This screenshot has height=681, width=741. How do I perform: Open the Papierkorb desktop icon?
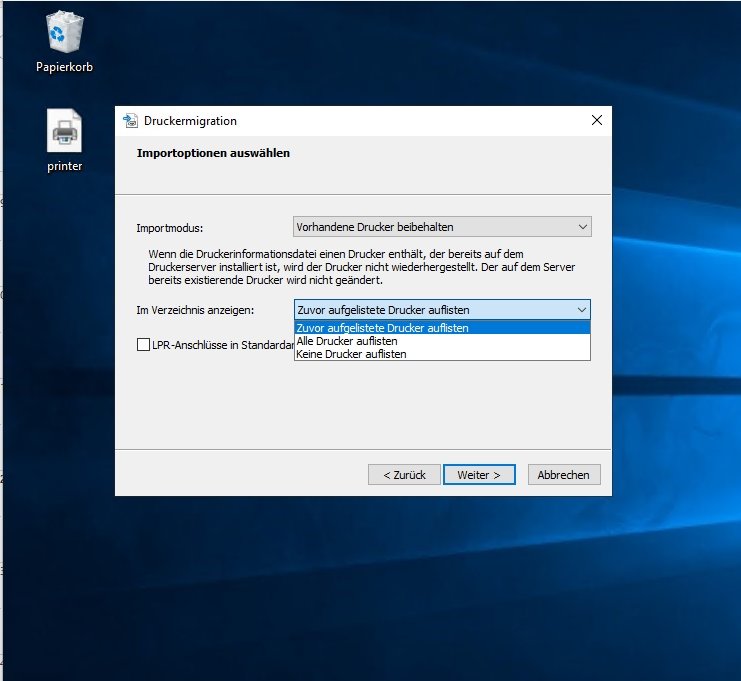64,32
